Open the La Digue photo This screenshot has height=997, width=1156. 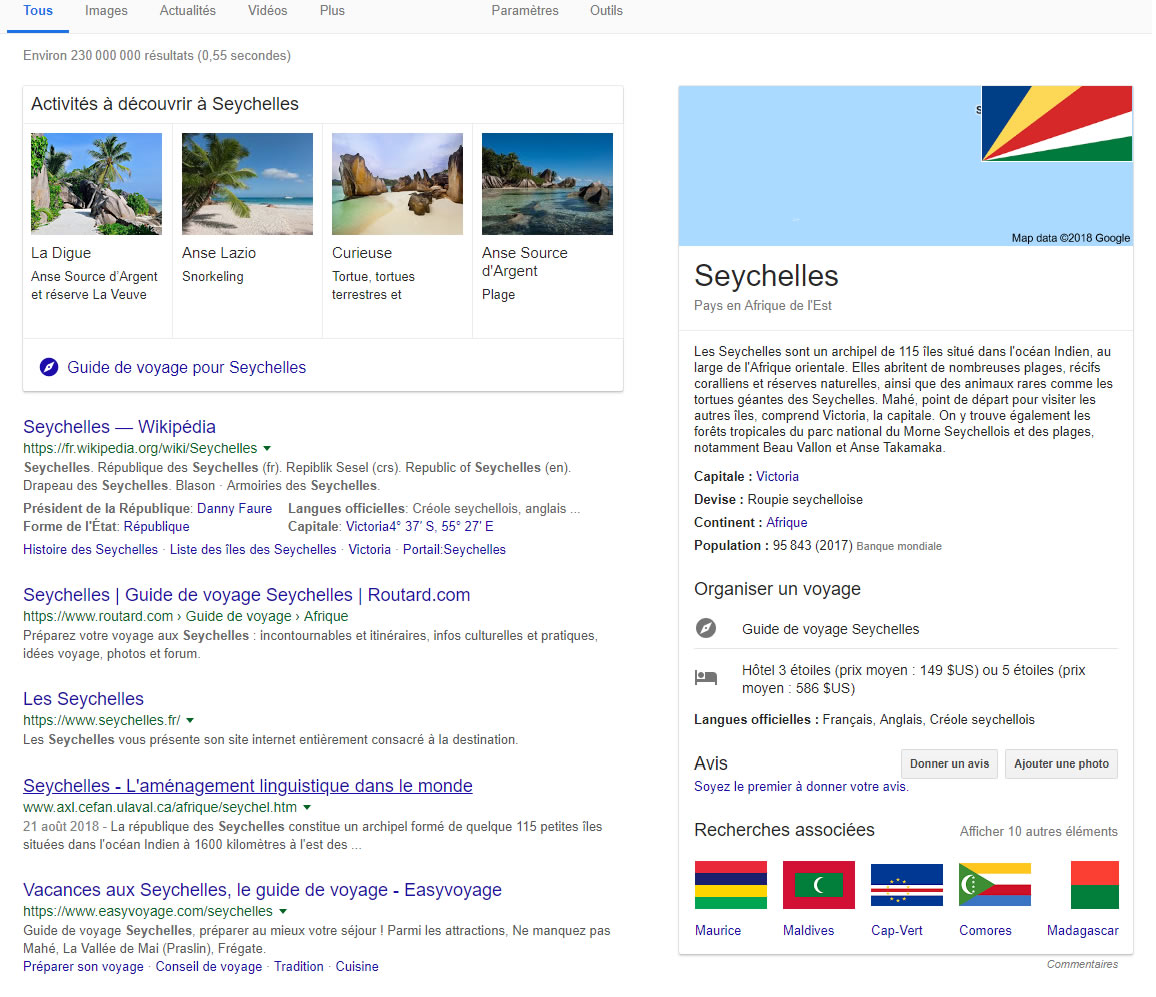click(97, 184)
